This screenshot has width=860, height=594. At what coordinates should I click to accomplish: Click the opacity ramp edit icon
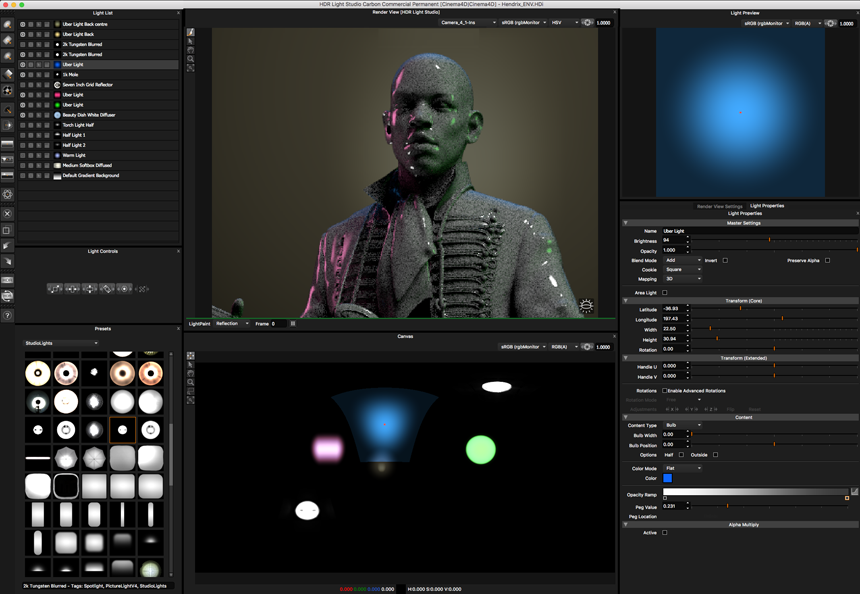click(x=854, y=491)
